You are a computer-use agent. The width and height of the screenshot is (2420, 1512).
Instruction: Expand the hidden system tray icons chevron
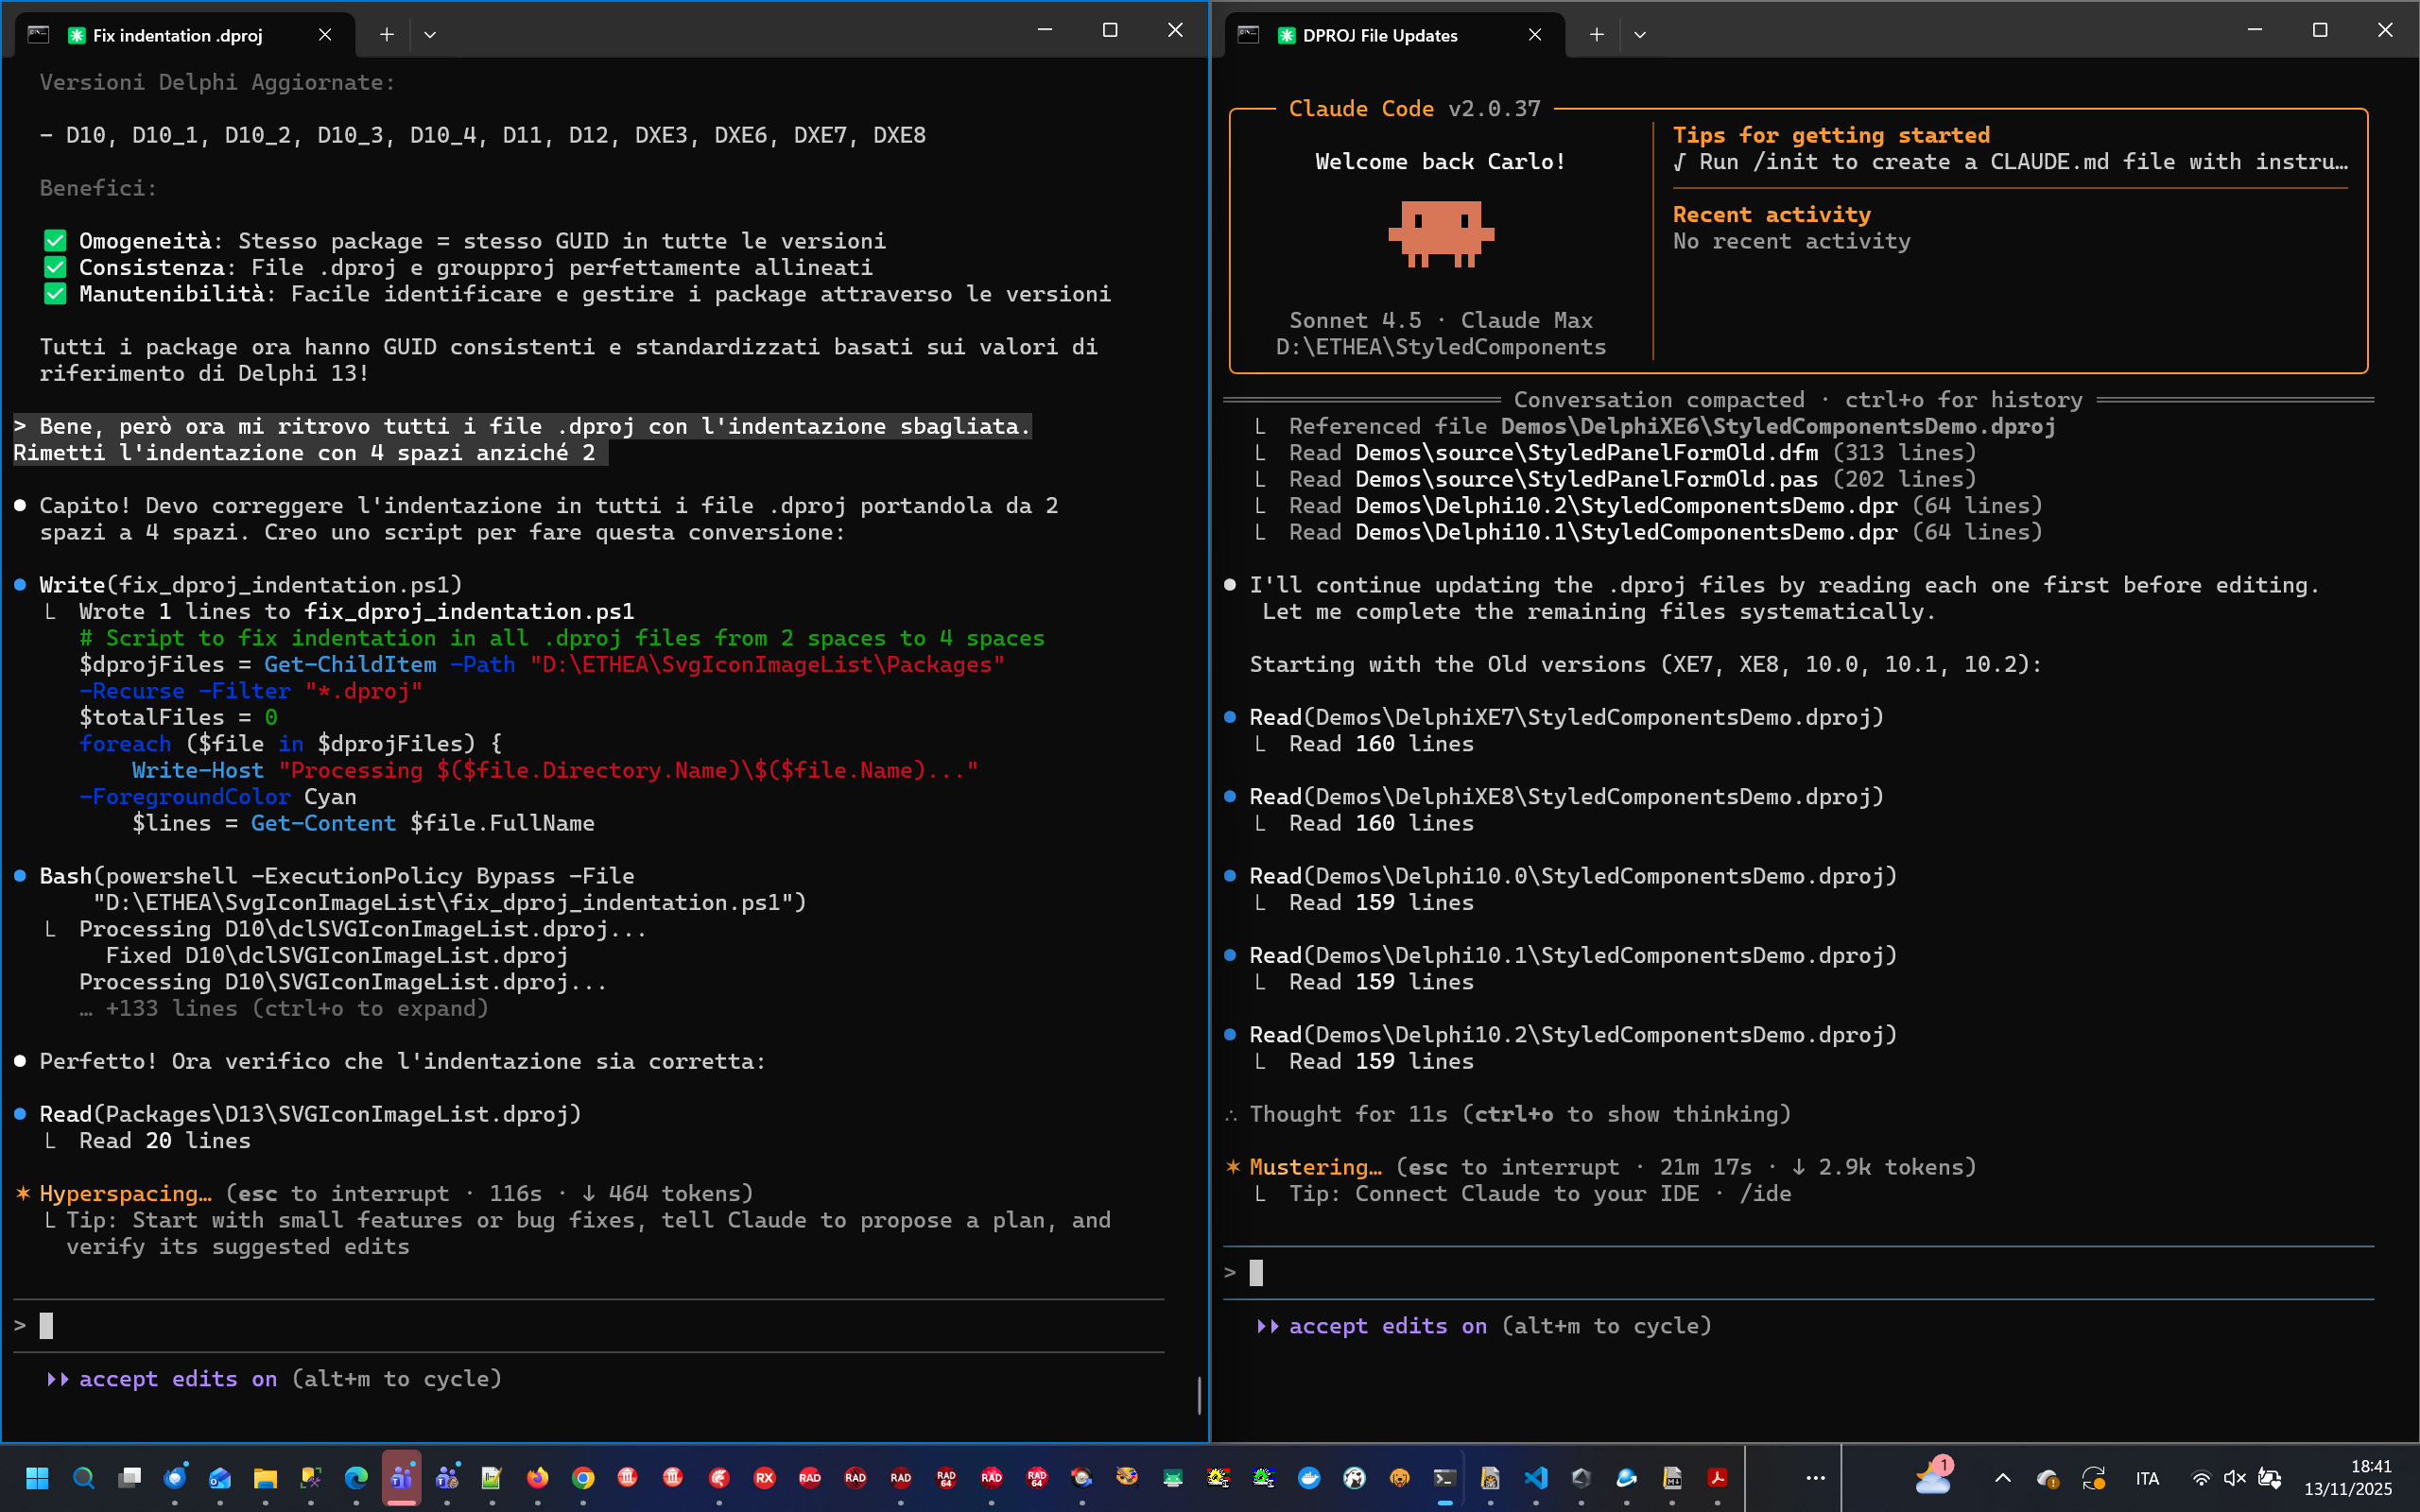coord(2002,1478)
